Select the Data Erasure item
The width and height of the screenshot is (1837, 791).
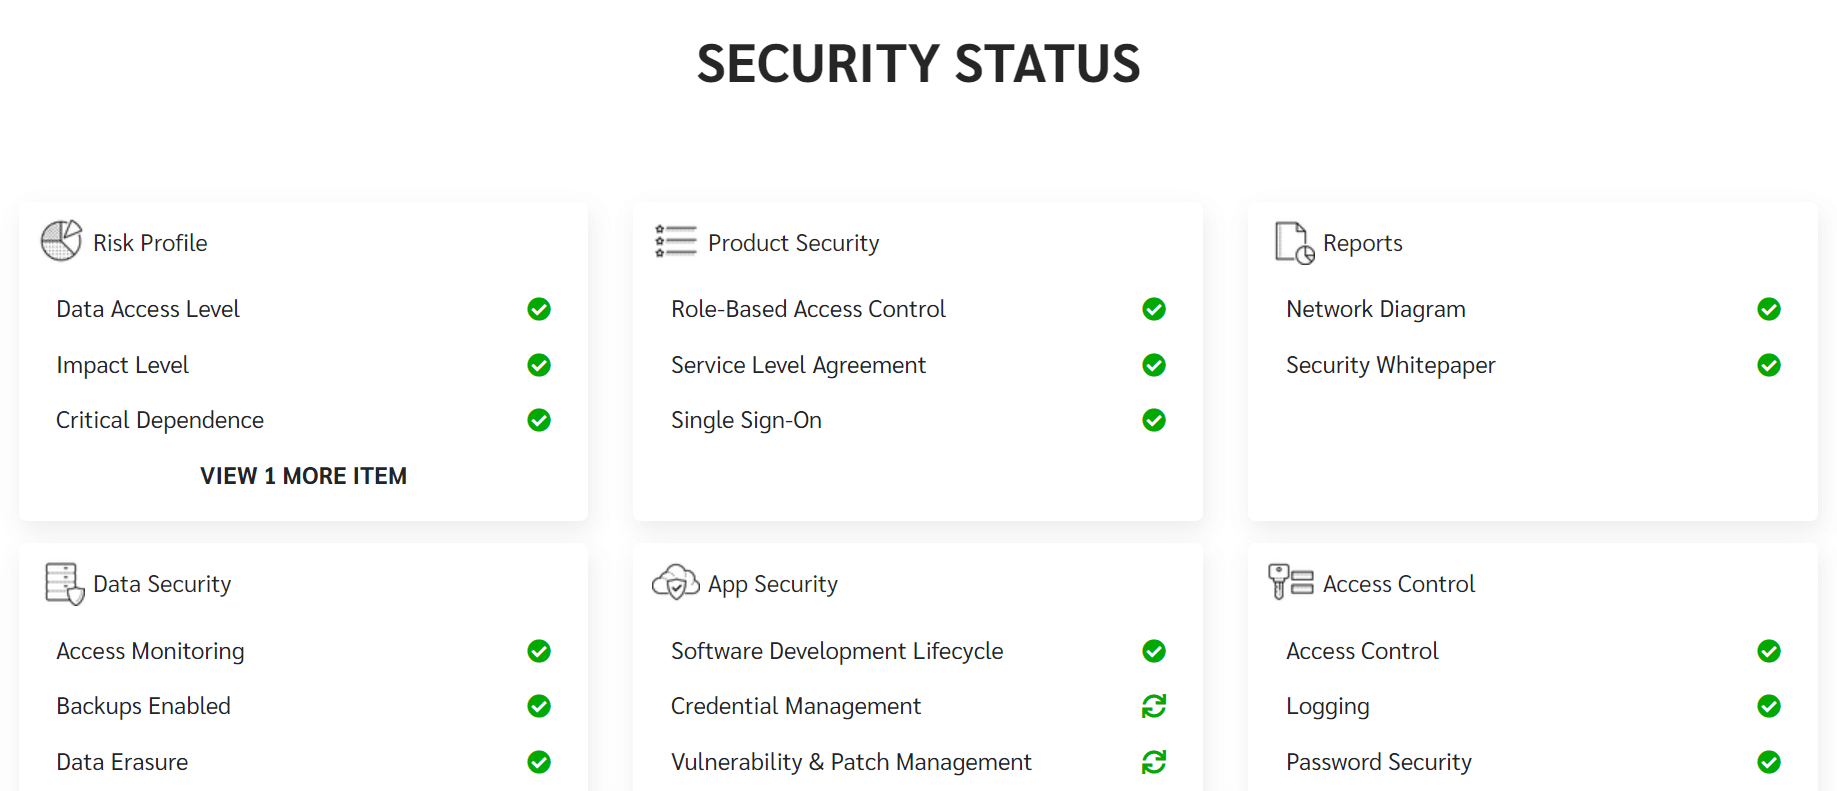122,762
